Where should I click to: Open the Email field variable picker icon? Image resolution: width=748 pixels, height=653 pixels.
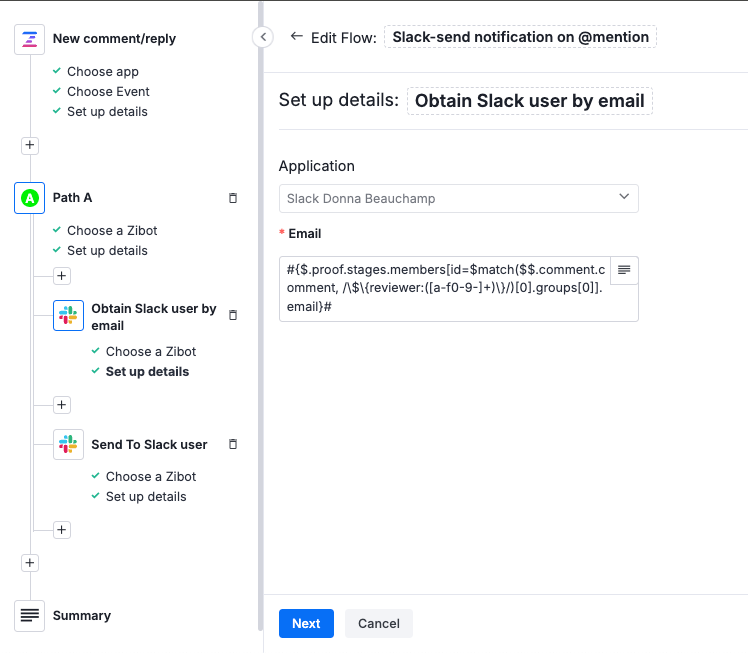tap(624, 270)
